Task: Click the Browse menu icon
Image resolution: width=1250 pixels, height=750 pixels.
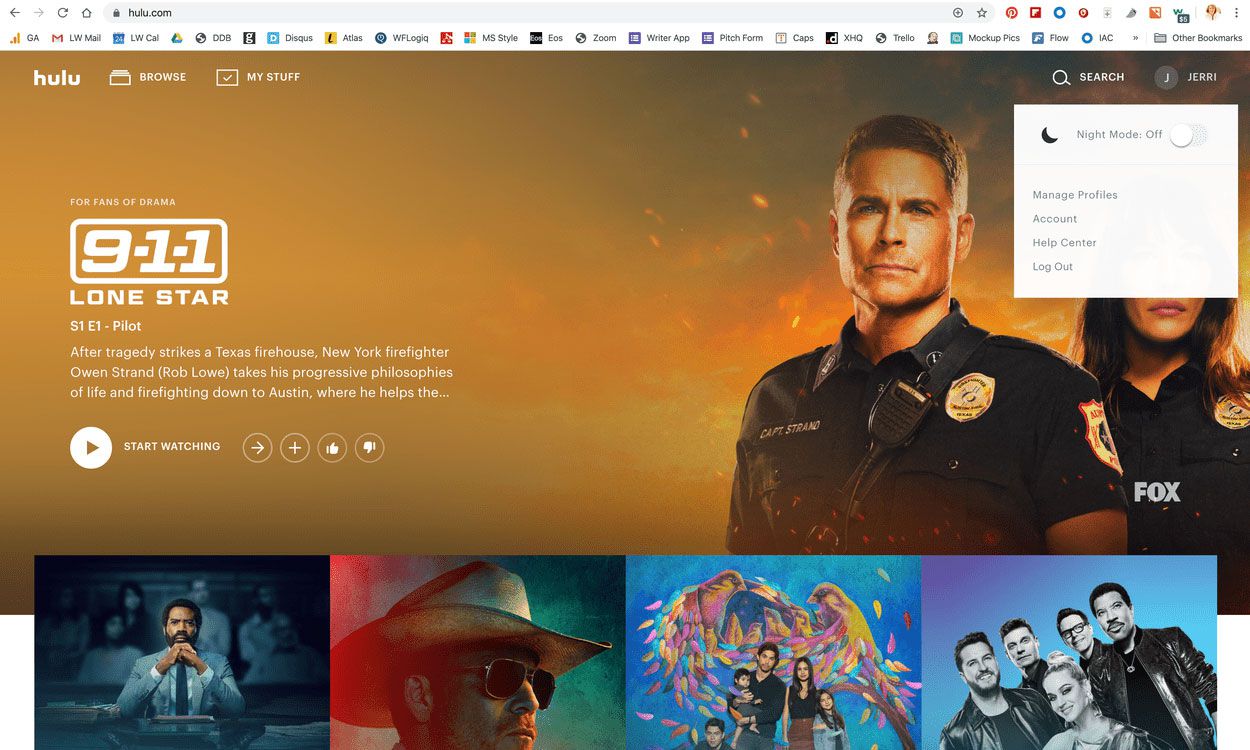Action: click(x=121, y=77)
